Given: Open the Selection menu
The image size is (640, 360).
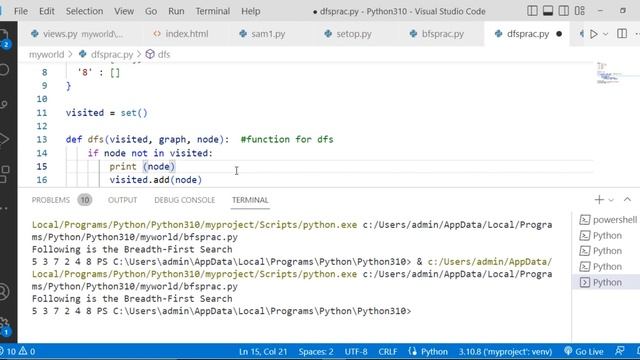Looking at the screenshot, I should click(x=84, y=11).
